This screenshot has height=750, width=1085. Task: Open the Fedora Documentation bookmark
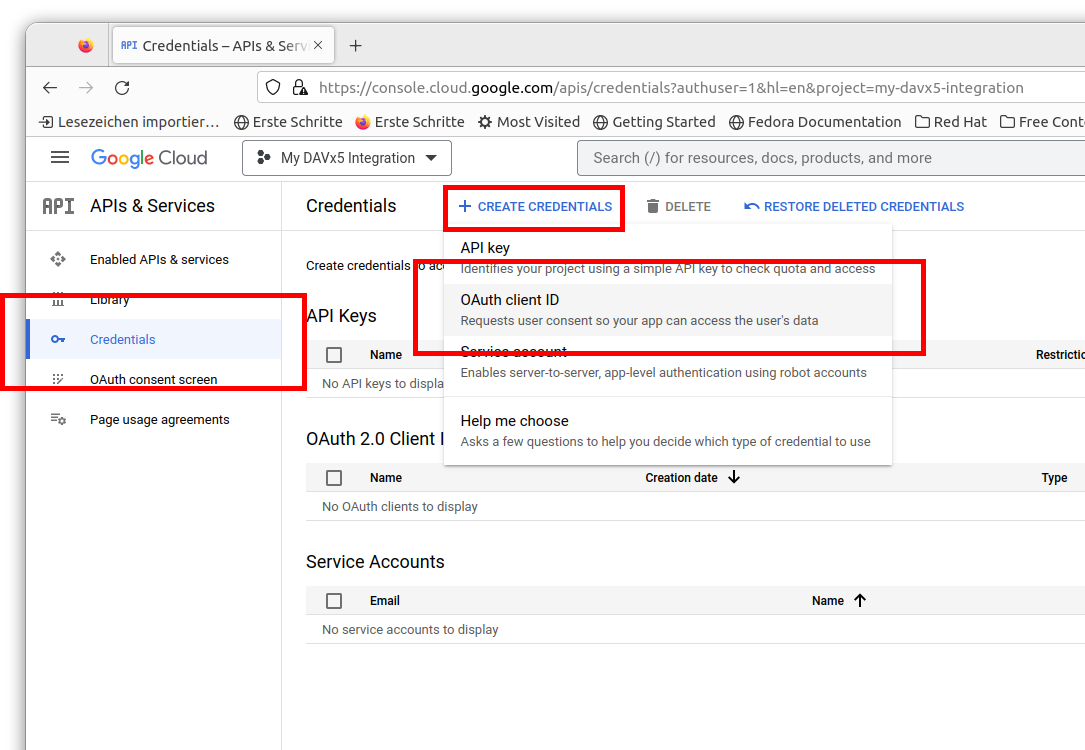click(815, 122)
